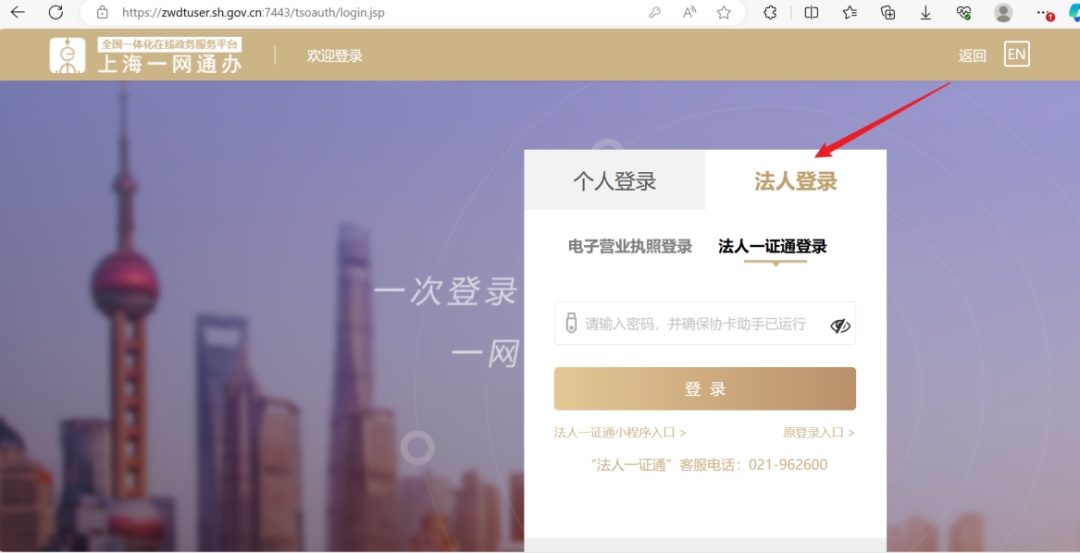Open the browser Extensions puzzle icon
This screenshot has width=1080, height=553.
click(770, 13)
